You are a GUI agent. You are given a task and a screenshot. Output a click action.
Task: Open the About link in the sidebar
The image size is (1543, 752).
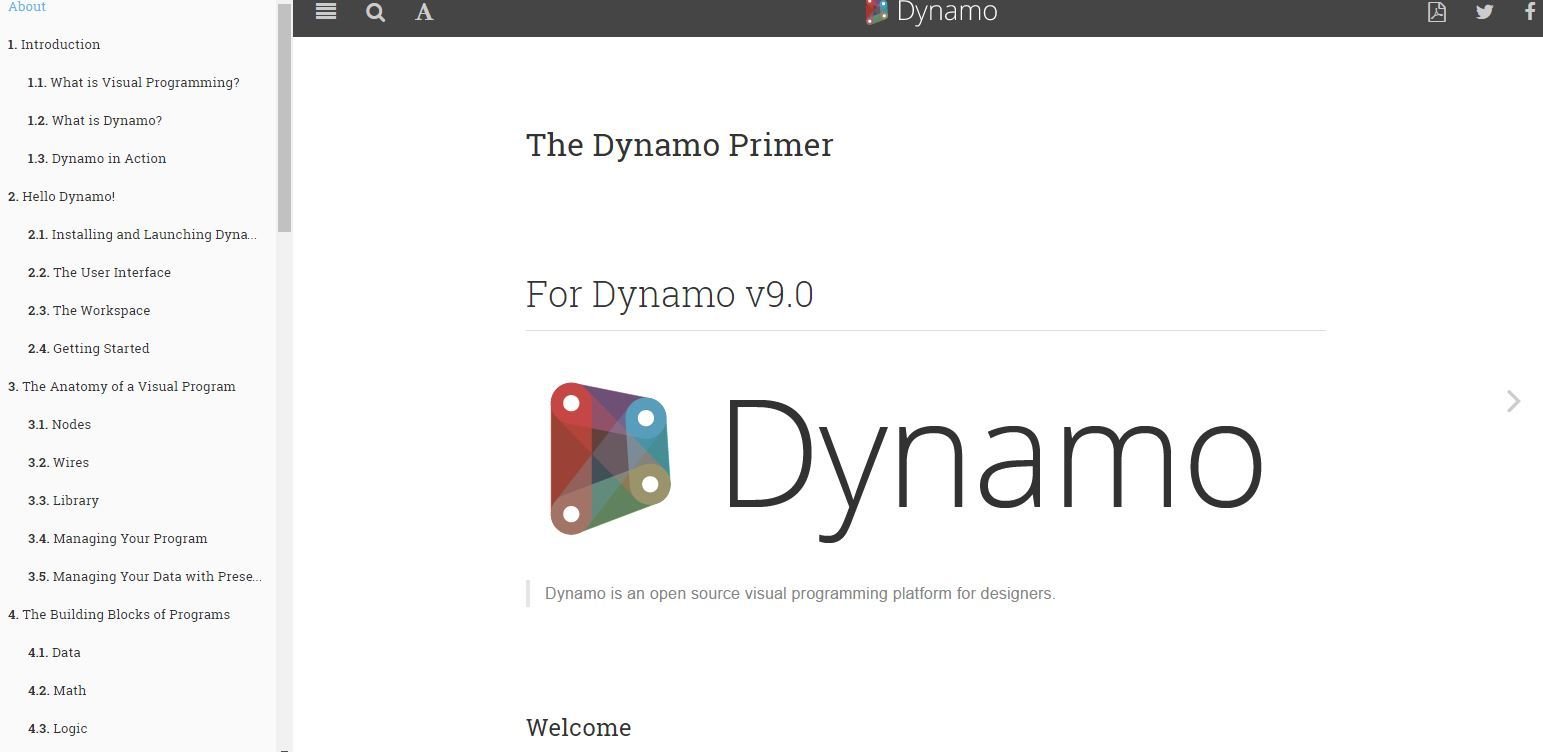[27, 7]
